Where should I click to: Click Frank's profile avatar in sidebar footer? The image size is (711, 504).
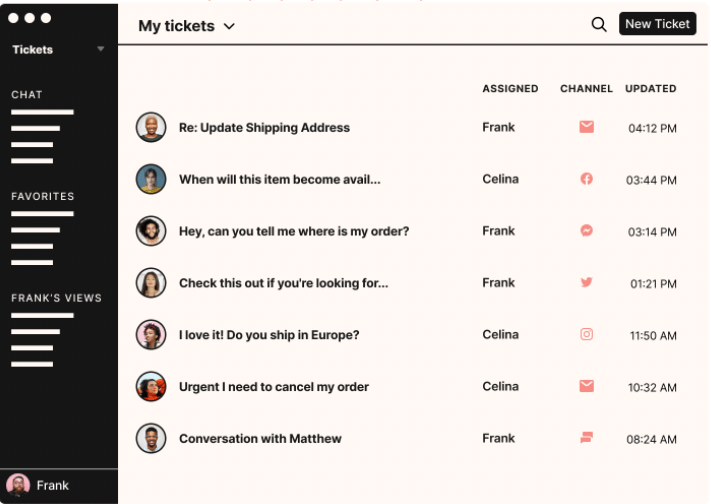coord(18,485)
